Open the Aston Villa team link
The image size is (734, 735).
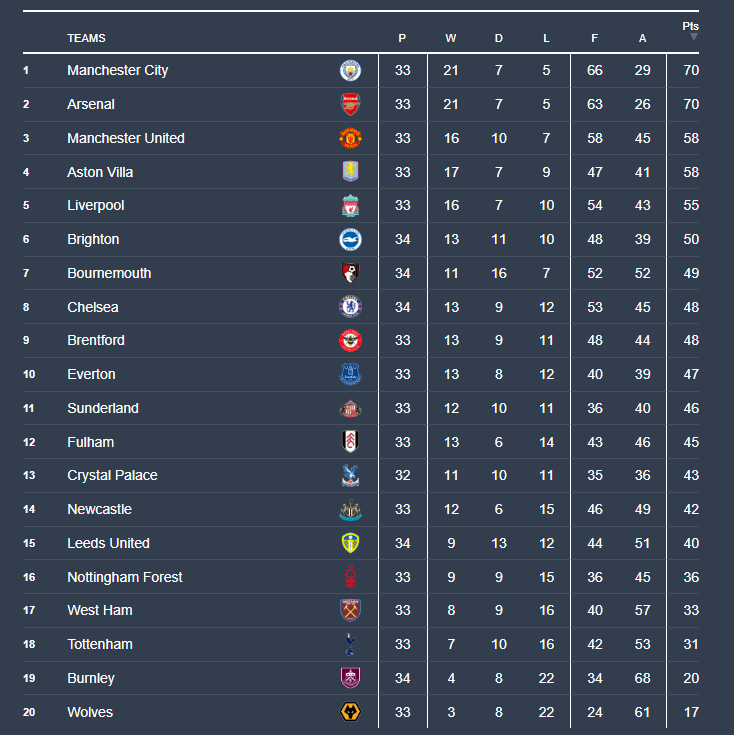click(x=100, y=172)
